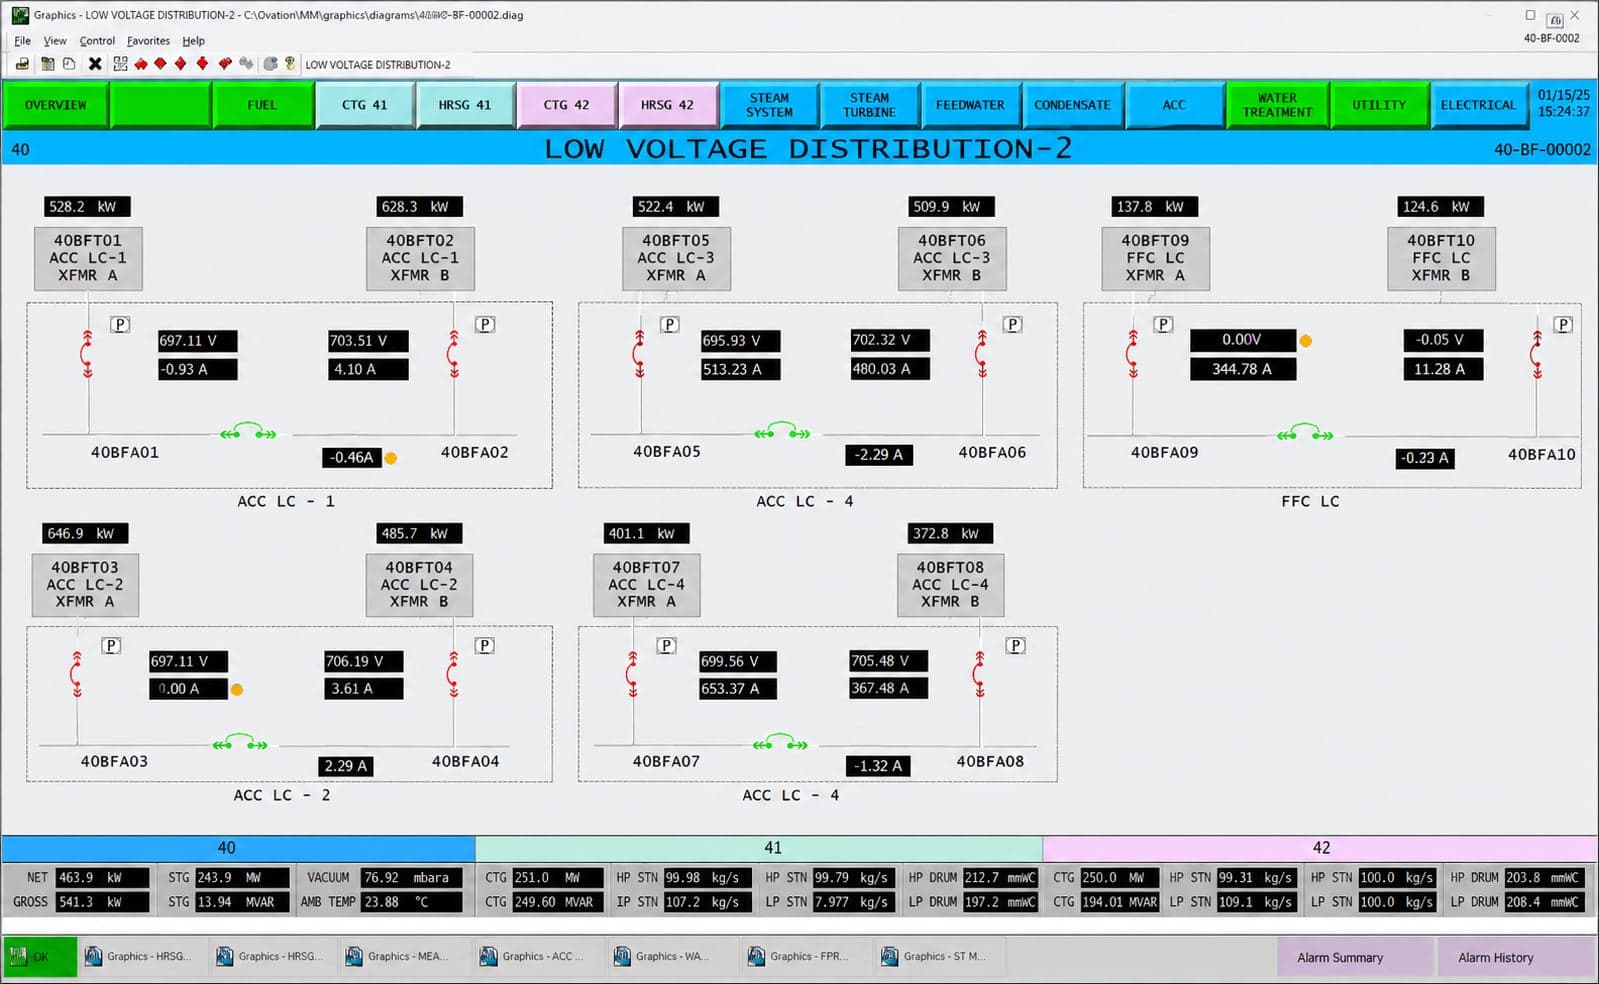Click green tie breaker between 40BFA09 and 40BFA10
The image size is (1599, 984).
pos(1305,432)
